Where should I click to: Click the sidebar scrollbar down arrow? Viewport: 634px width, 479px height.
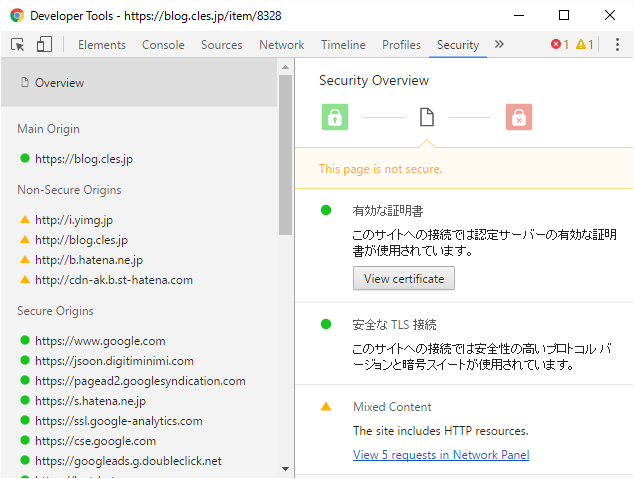click(285, 468)
